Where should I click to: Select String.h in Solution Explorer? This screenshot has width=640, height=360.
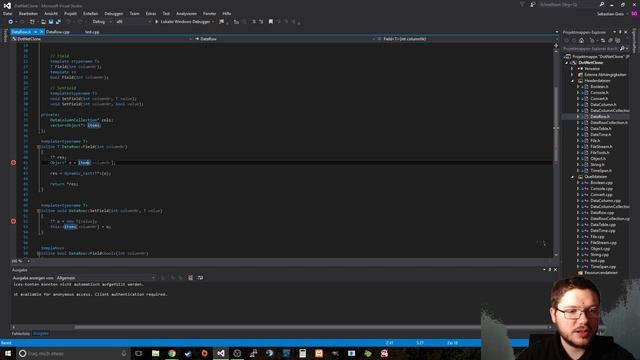(x=597, y=165)
